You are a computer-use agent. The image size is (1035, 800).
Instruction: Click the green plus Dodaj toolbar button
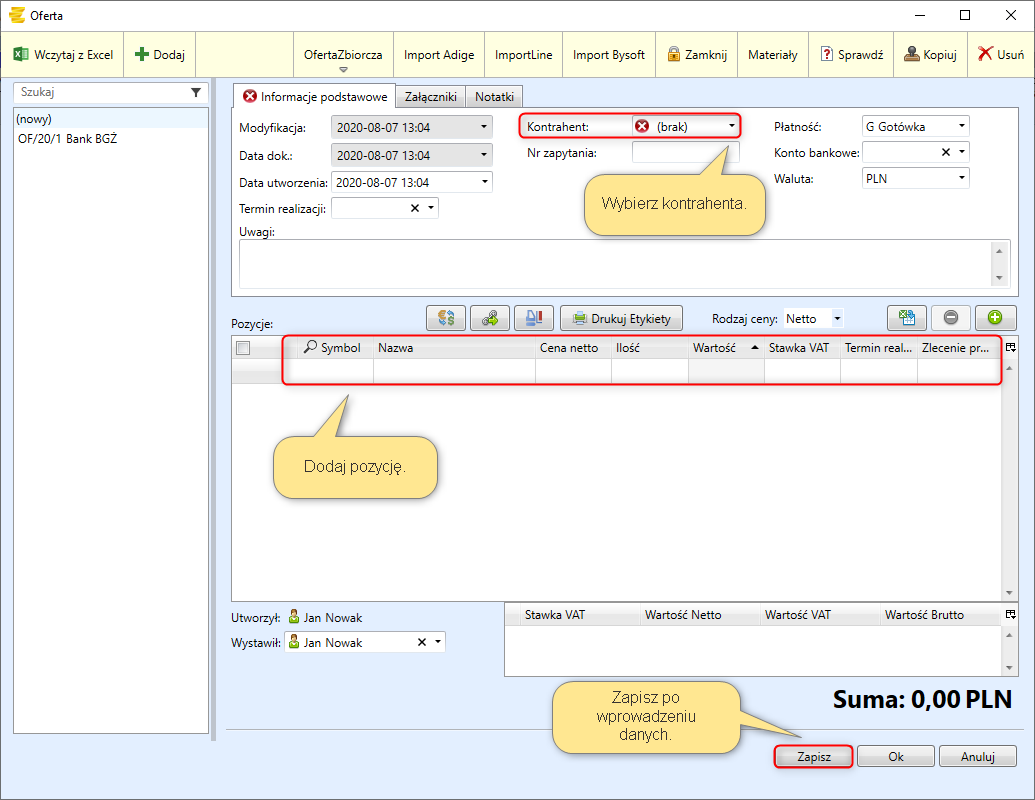(x=142, y=54)
